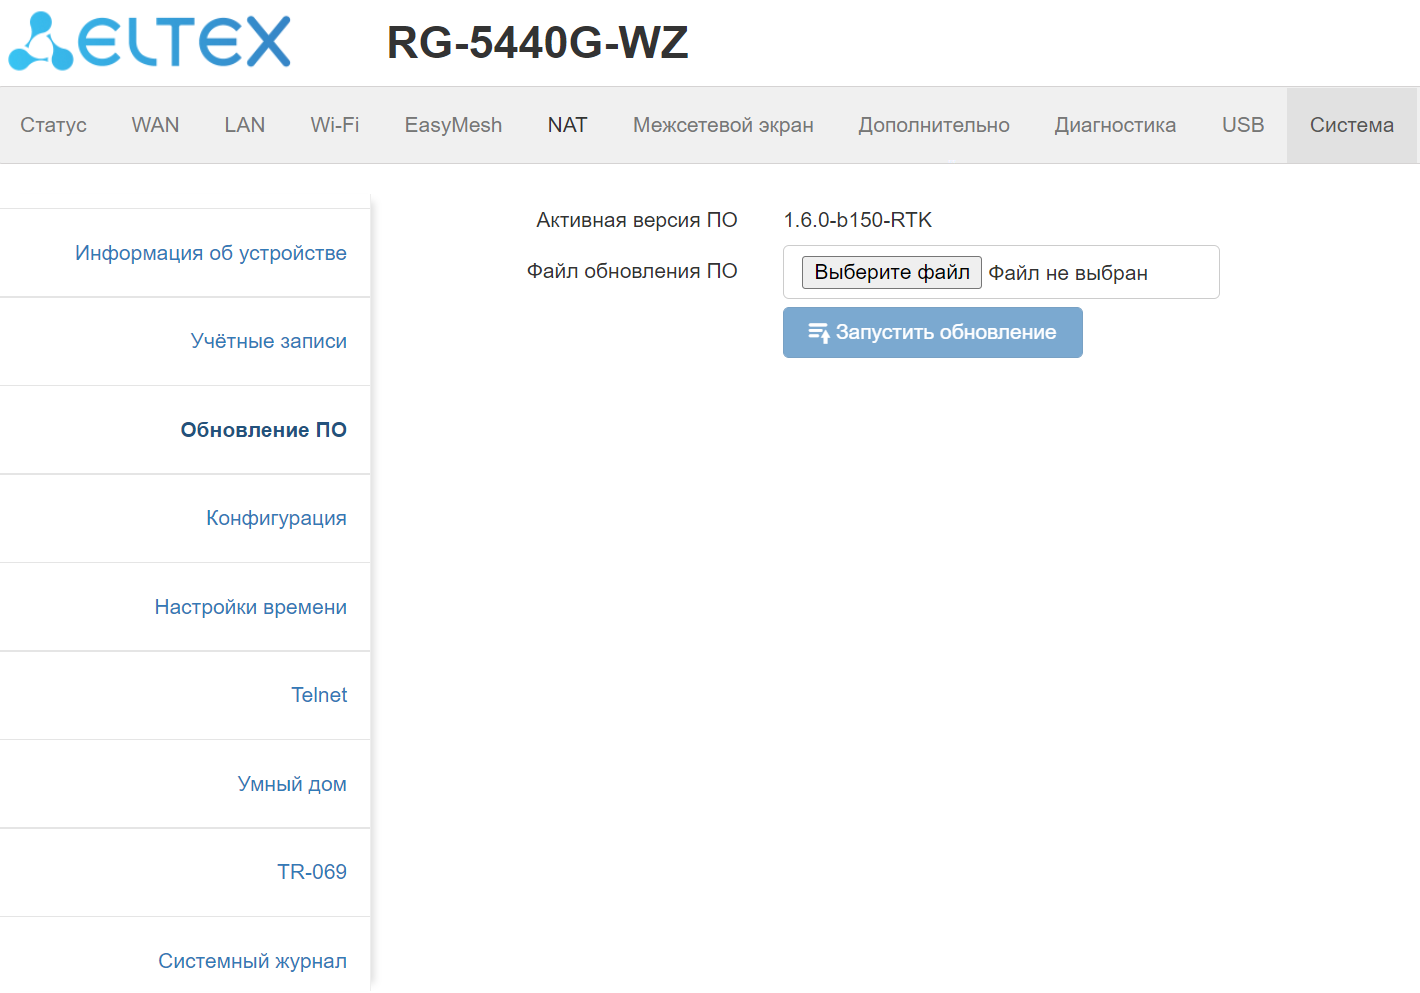Start update with Запустить обновление button
This screenshot has height=993, width=1420.
pos(933,332)
